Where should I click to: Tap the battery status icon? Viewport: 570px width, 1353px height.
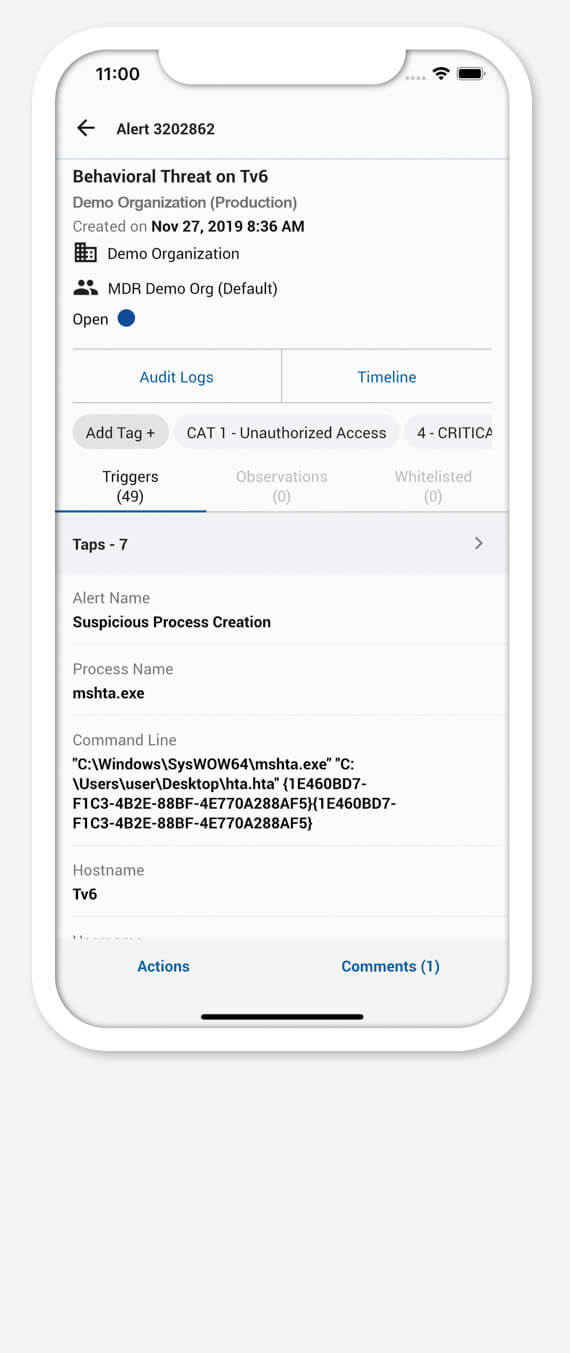[470, 74]
